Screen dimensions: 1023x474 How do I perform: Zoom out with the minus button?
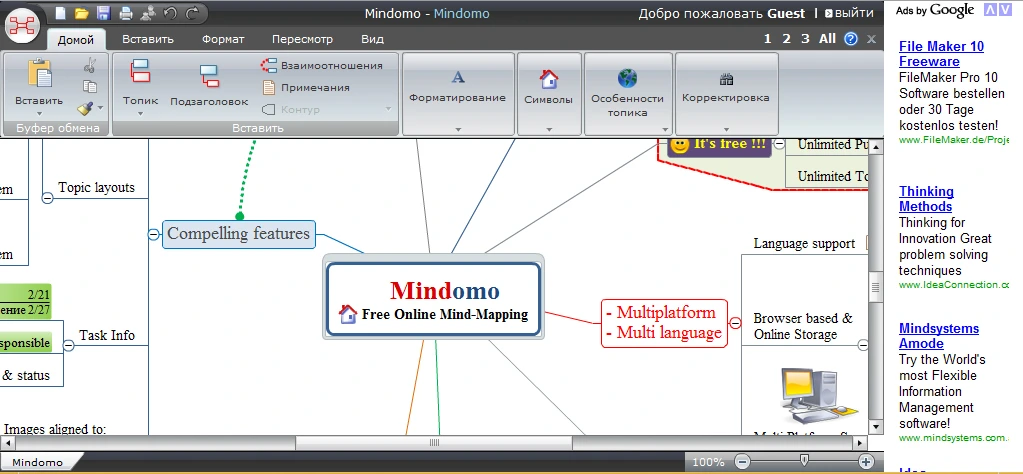point(742,462)
